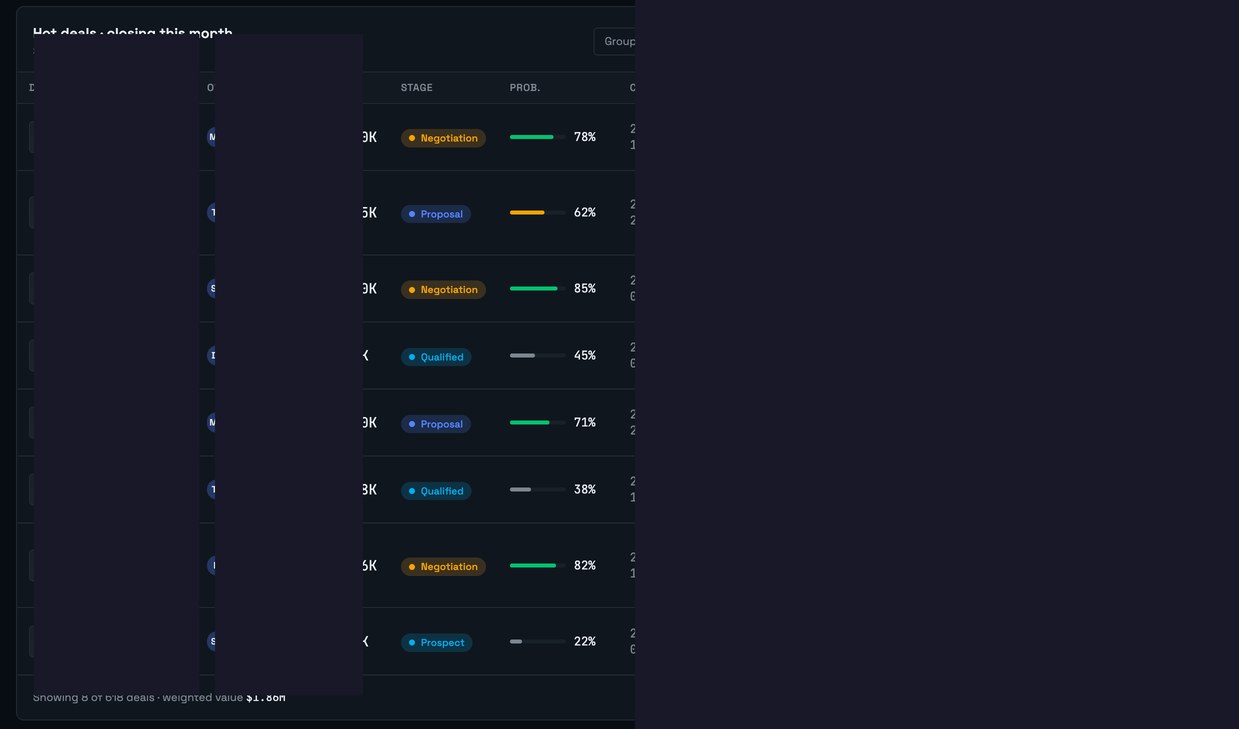
Task: Click the 22% probability value
Action: click(585, 642)
